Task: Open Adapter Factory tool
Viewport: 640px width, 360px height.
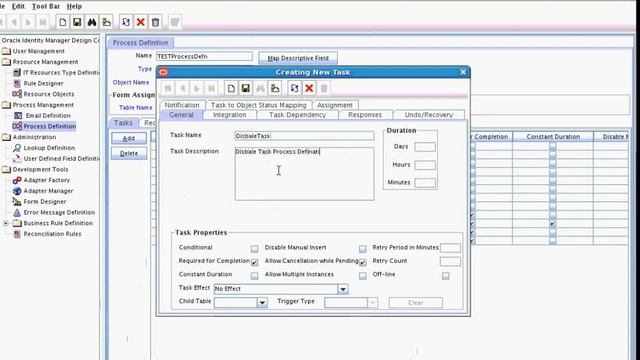Action: tap(41, 180)
